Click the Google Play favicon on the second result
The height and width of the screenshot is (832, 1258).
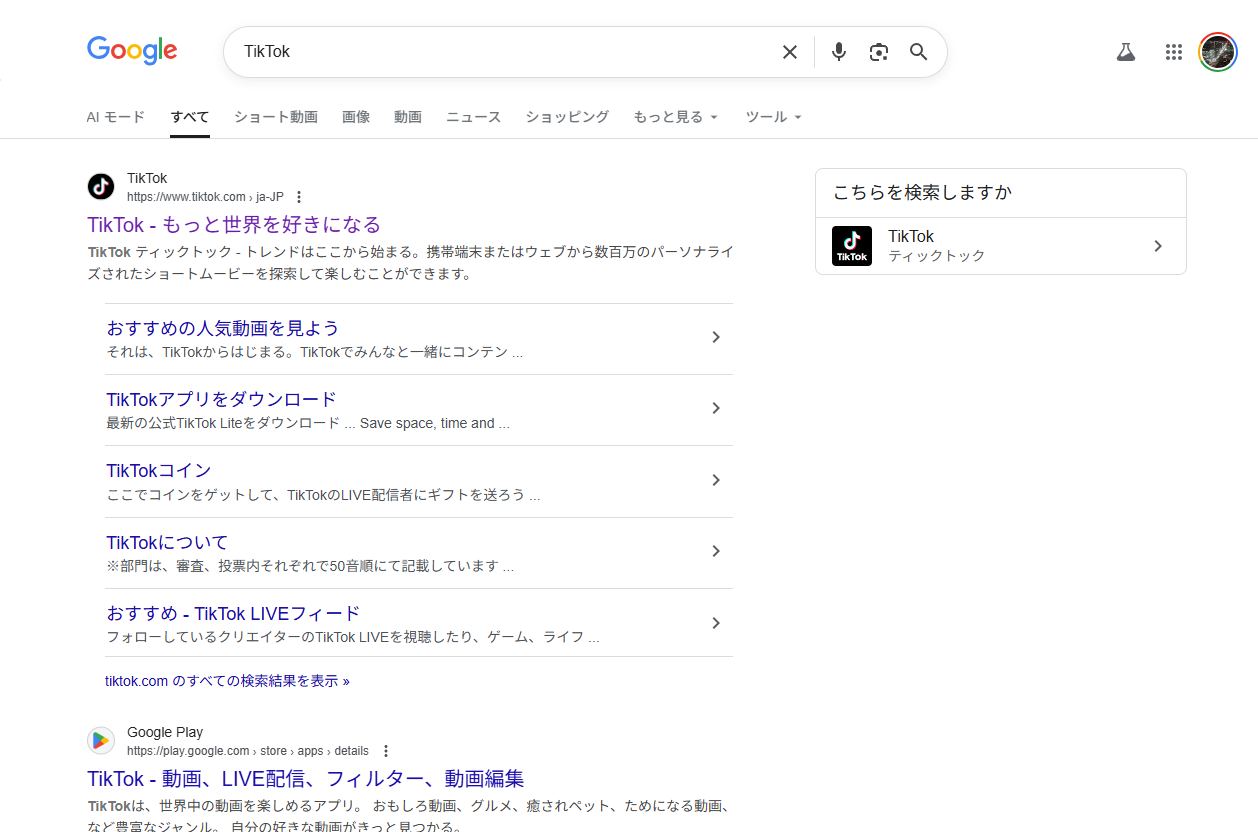tap(100, 740)
